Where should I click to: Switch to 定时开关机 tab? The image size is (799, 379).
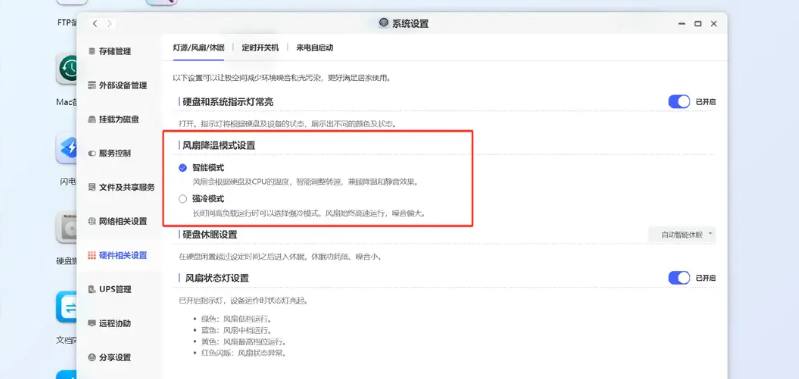(260, 47)
